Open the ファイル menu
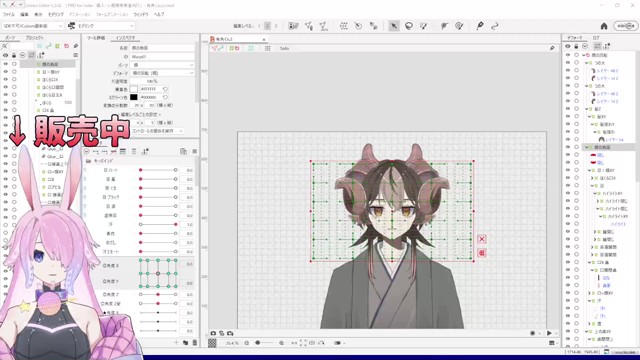 coord(9,14)
